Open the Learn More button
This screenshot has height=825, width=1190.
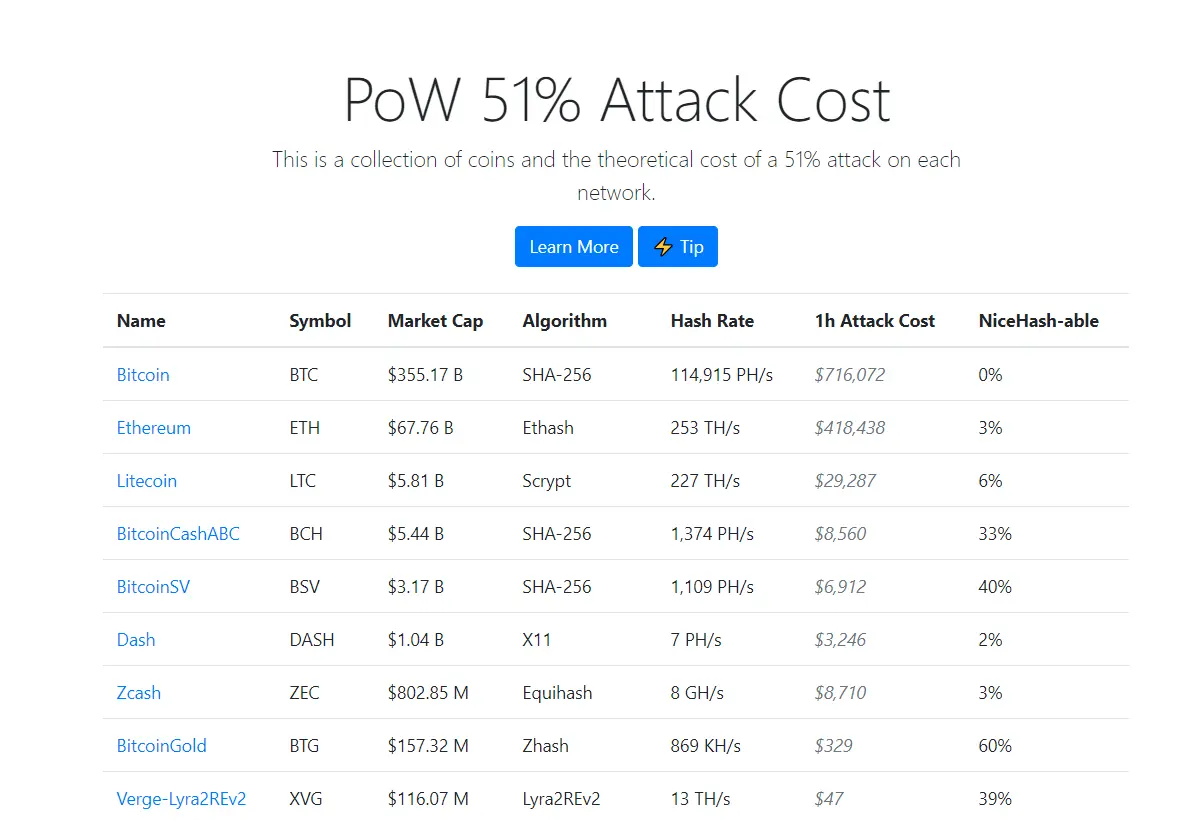[574, 247]
